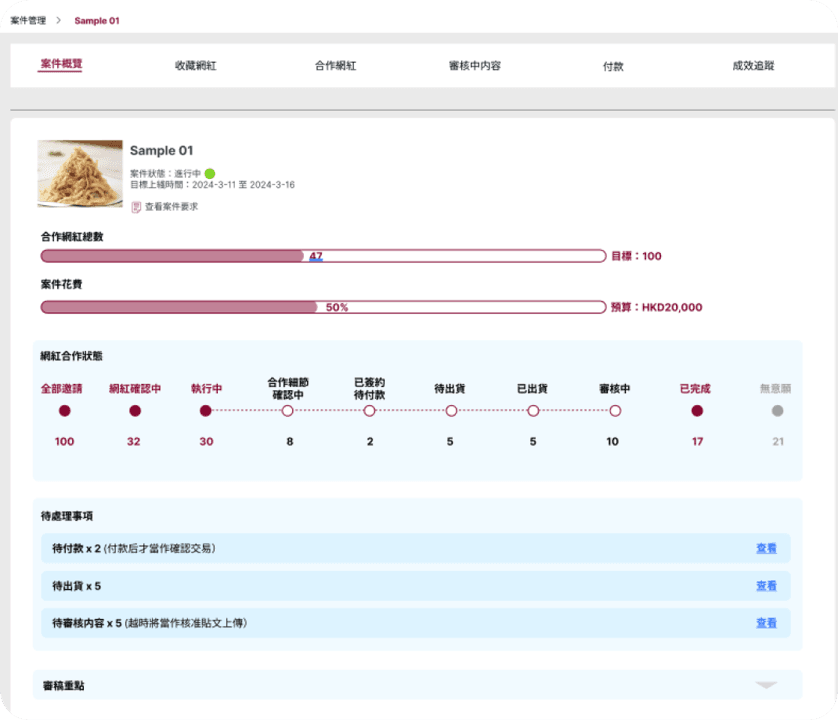Click the 已簽約待付款 hollow status dot

(369, 411)
